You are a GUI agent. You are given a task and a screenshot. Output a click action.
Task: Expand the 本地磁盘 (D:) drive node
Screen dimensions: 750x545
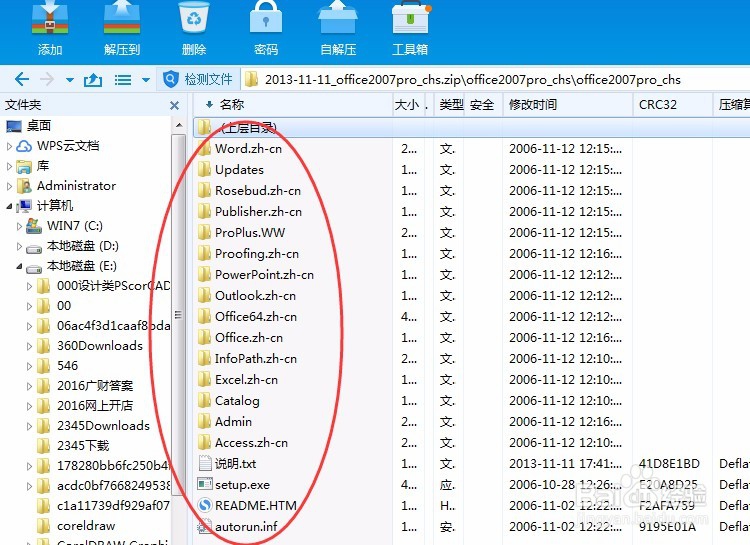click(x=19, y=246)
